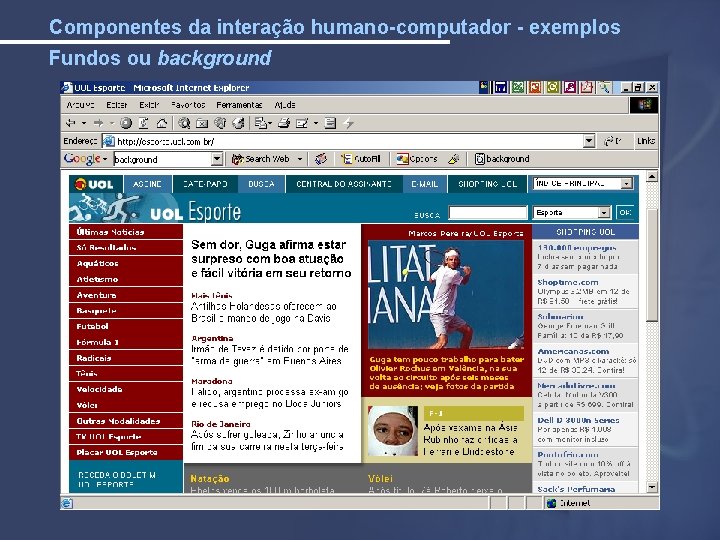Open the Índice Principal dropdown on UOL bar
The height and width of the screenshot is (540, 720).
(x=626, y=184)
